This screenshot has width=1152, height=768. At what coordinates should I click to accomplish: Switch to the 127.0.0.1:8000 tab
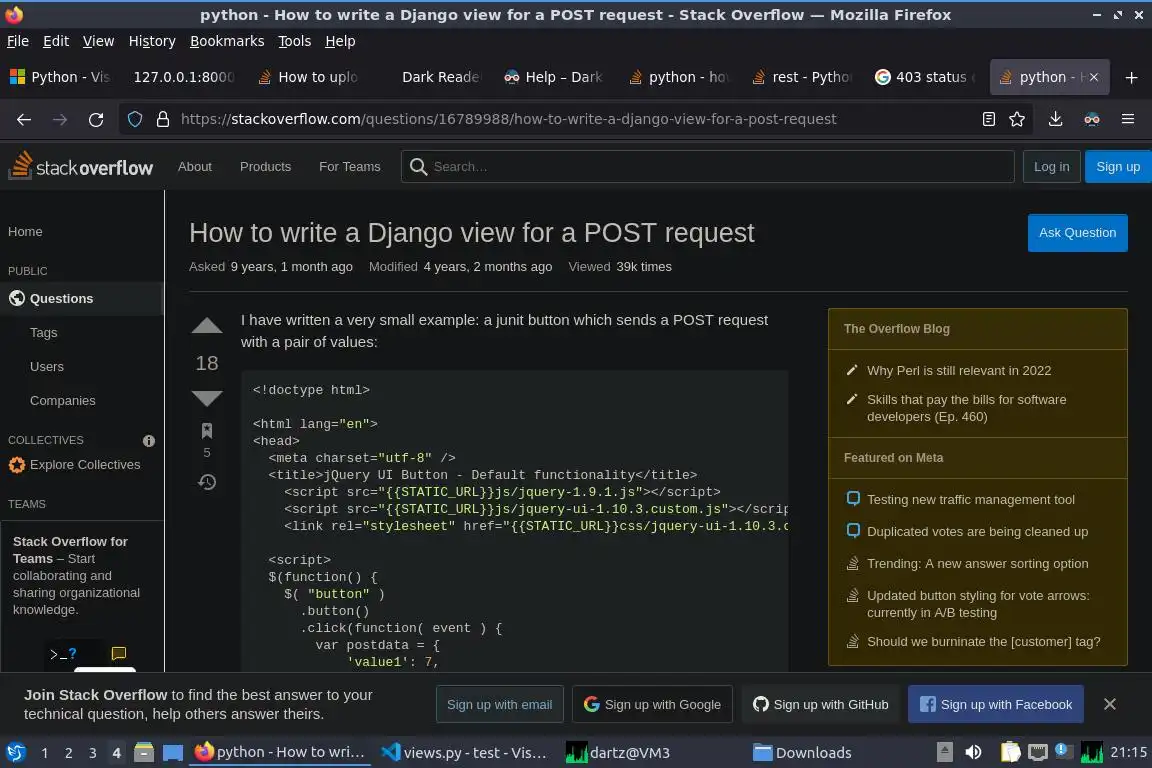tap(184, 77)
